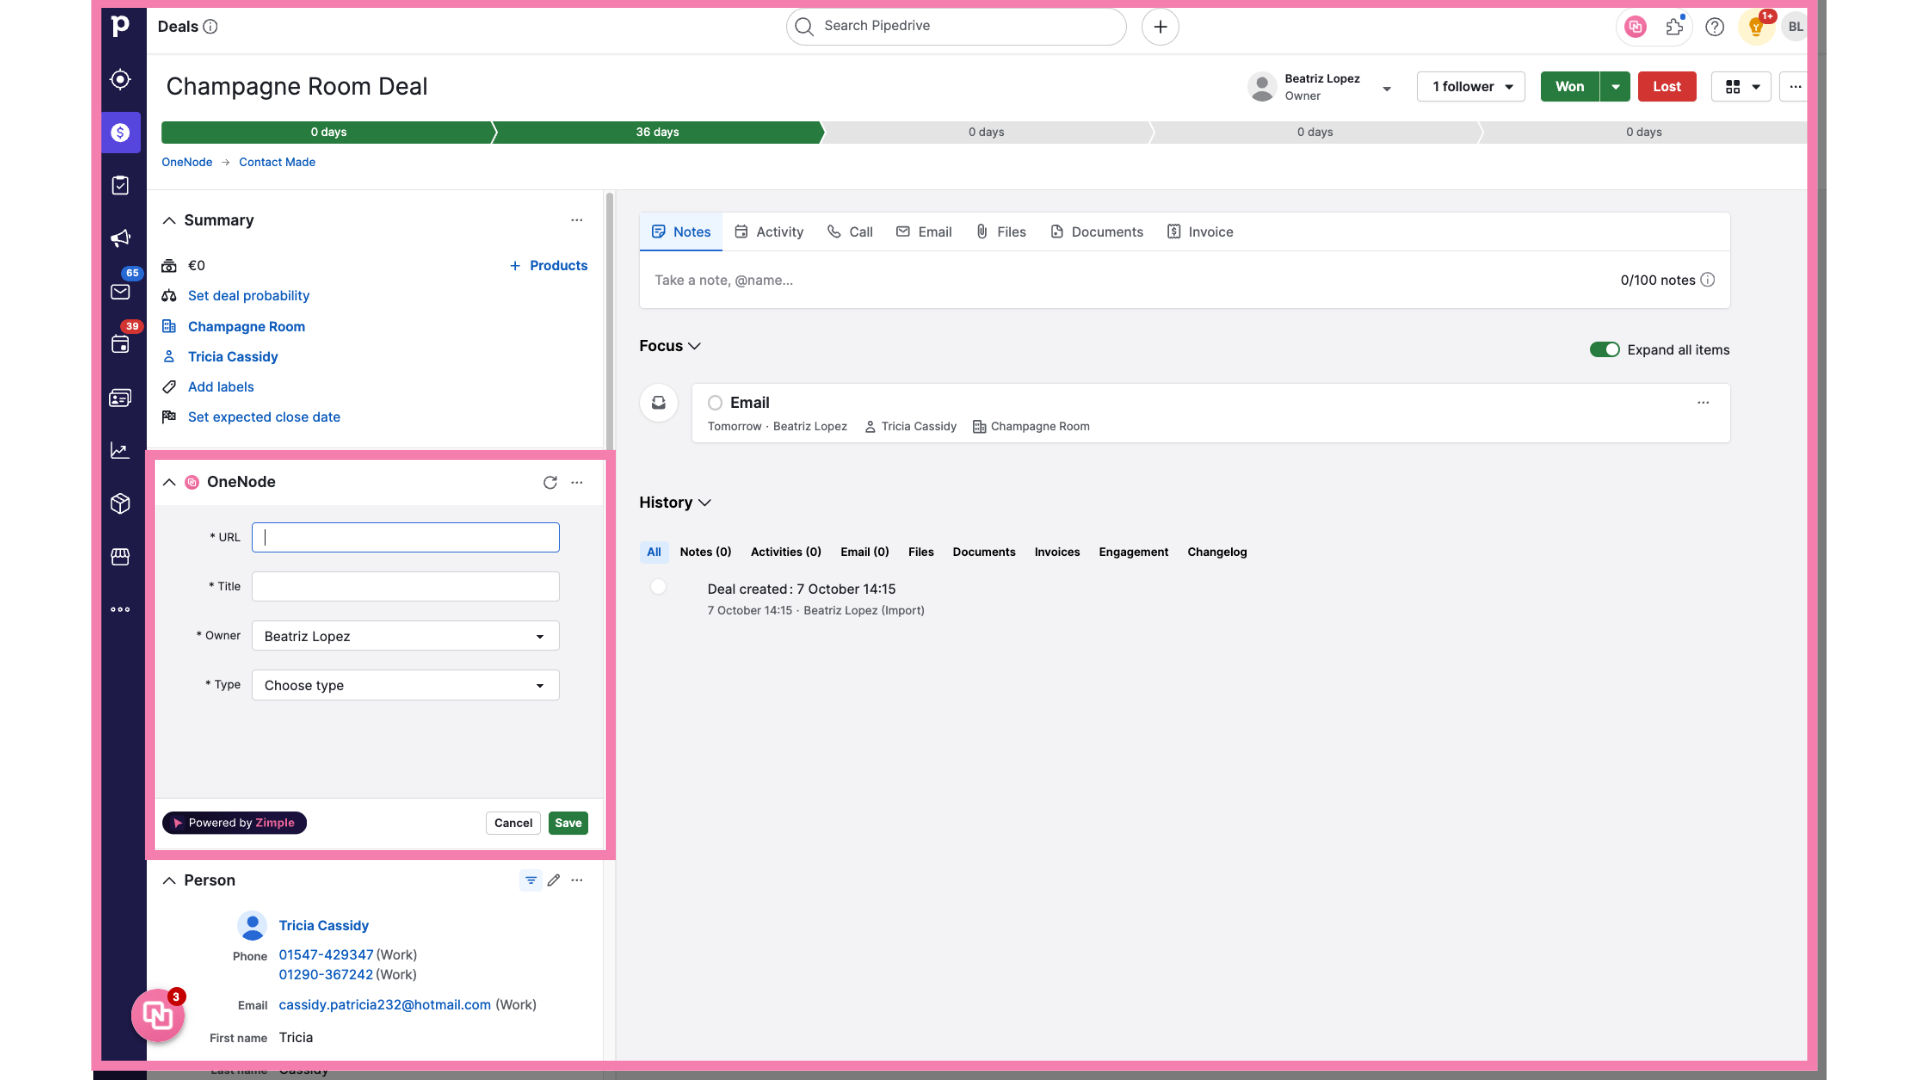Open the Insights chart icon in sidebar
The image size is (1920, 1080).
click(x=120, y=451)
